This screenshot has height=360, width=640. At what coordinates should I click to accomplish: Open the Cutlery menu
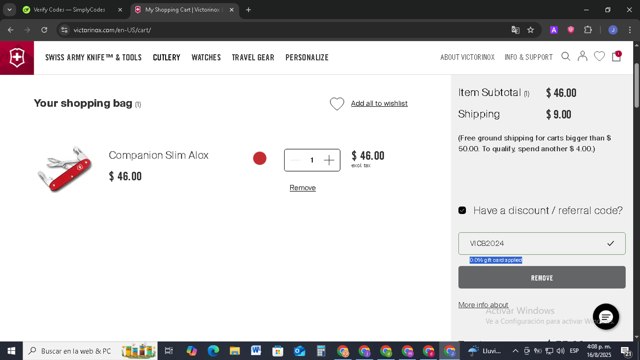[167, 58]
